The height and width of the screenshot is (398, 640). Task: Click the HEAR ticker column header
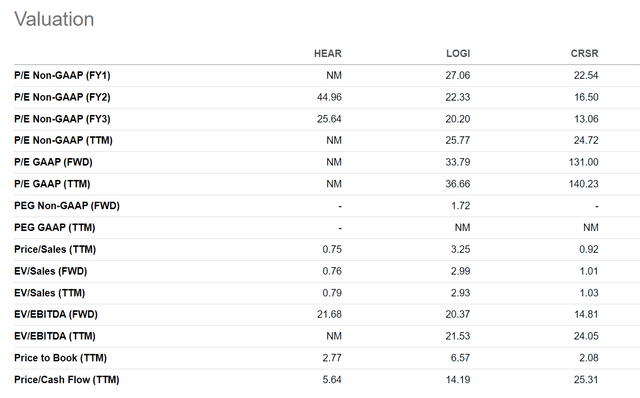328,53
